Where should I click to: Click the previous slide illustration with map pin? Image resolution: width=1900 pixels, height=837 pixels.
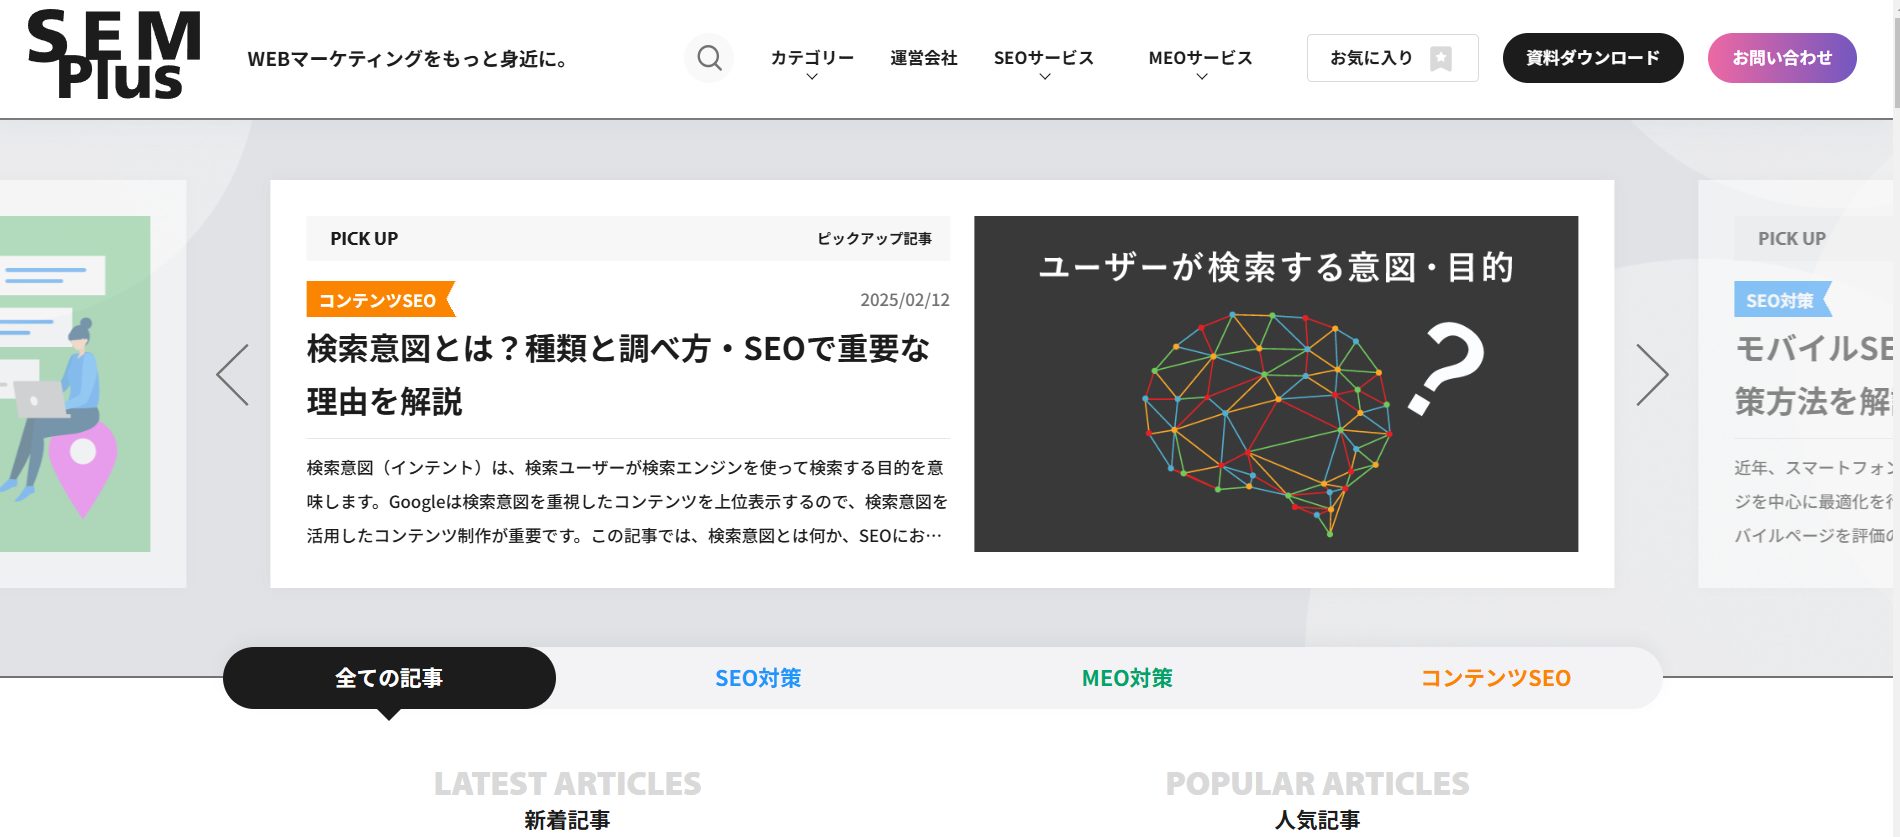pyautogui.click(x=75, y=384)
